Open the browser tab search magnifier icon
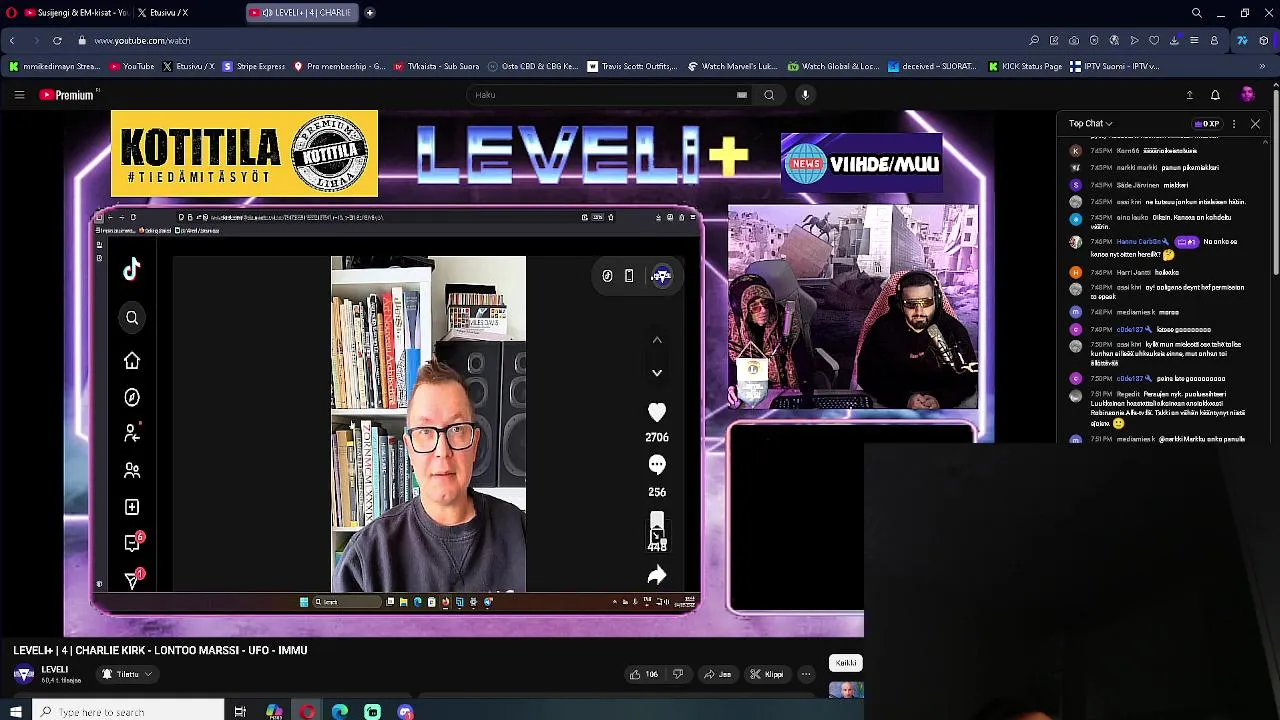Viewport: 1280px width, 720px height. coord(1197,13)
